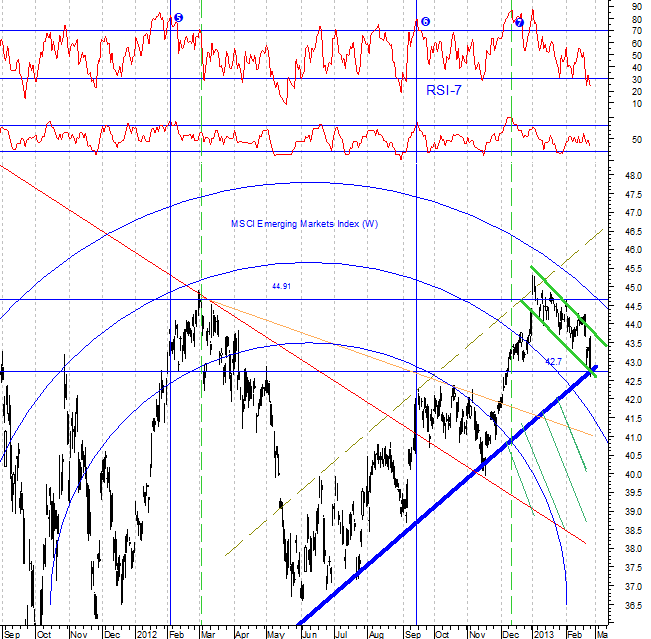Click the 38.5 price axis label
Viewport: 651px width, 639px height.
click(x=633, y=531)
